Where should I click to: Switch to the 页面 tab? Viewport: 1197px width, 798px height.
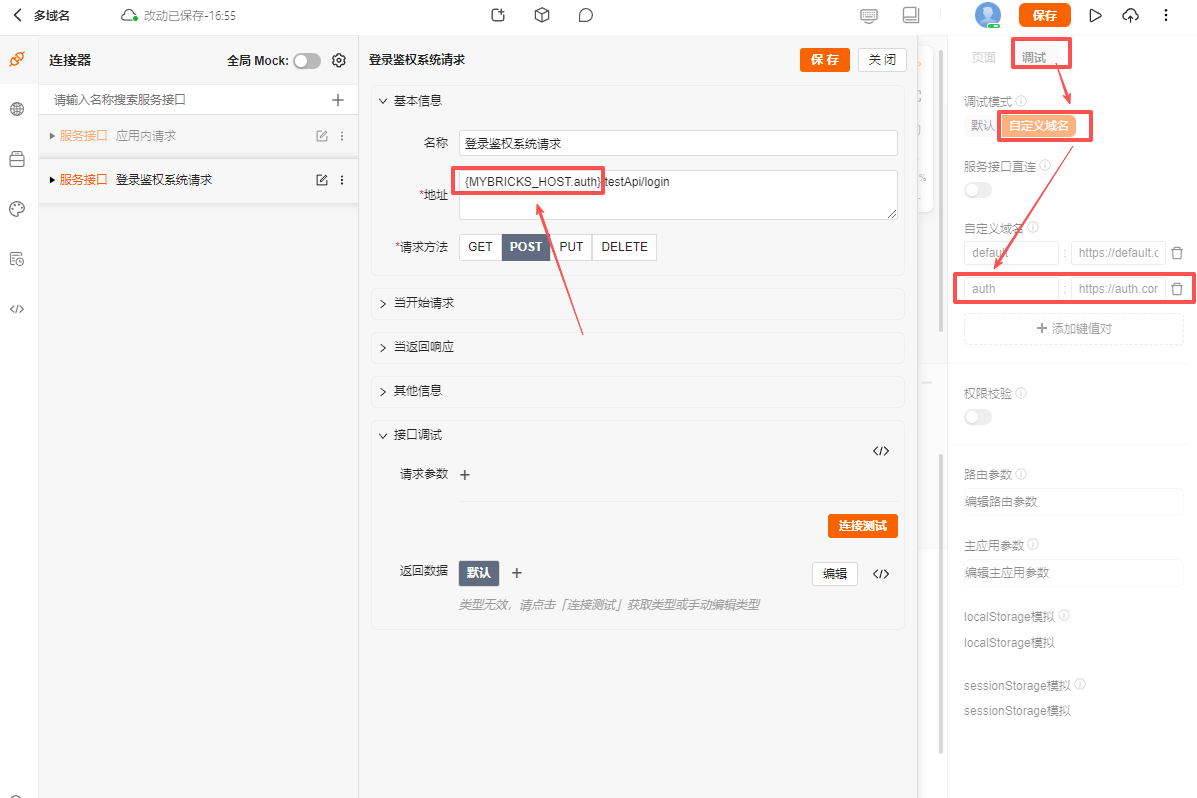click(984, 58)
